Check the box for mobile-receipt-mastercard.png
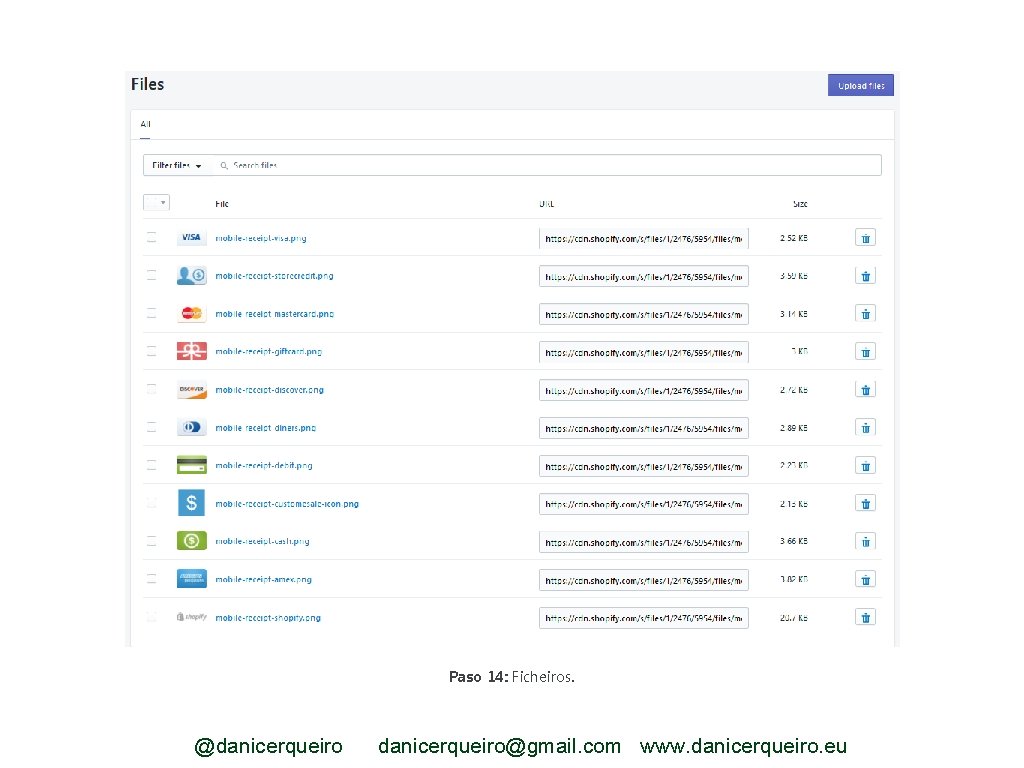Screen dimensions: 1024x768 pos(152,313)
